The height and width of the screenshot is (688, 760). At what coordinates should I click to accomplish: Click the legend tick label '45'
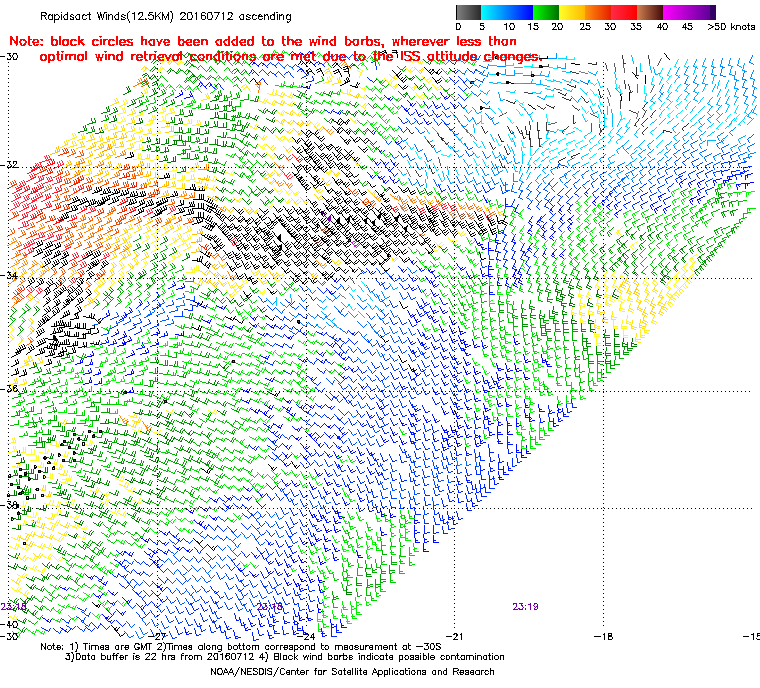(687, 27)
